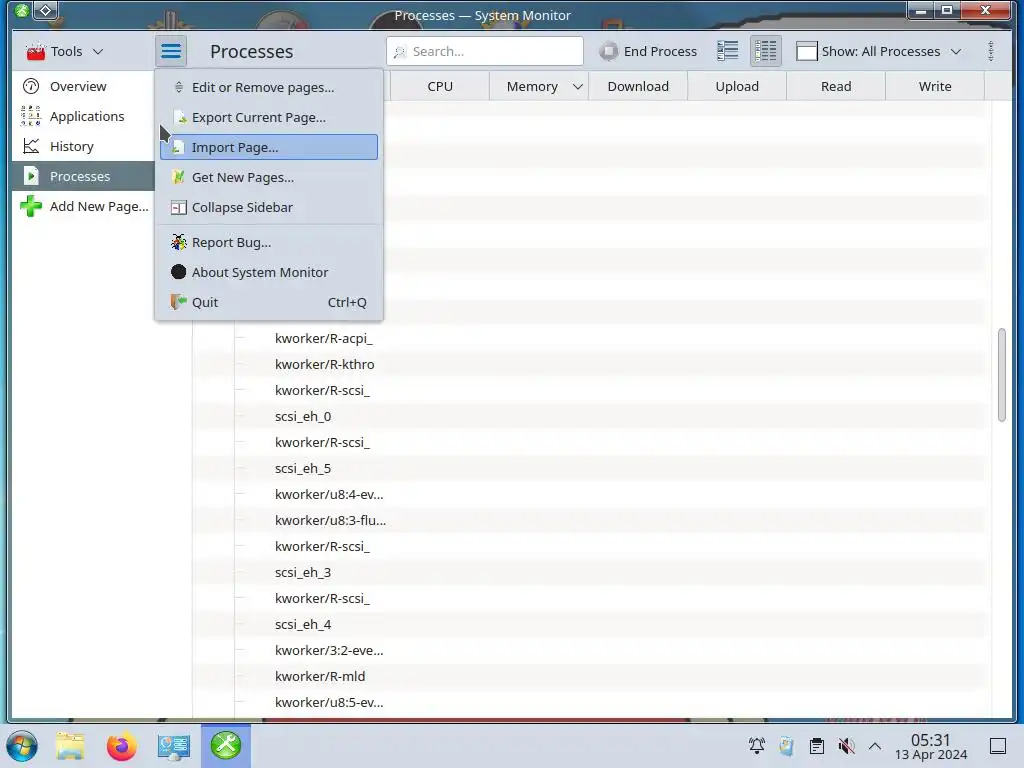Click the CPU column header
Viewport: 1024px width, 768px height.
tap(440, 86)
